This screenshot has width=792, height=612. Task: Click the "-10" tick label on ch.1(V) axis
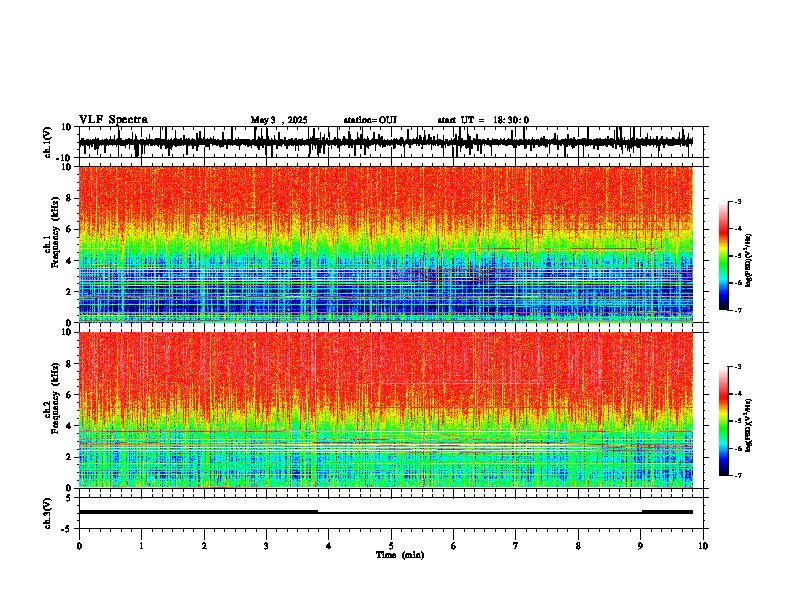click(65, 158)
